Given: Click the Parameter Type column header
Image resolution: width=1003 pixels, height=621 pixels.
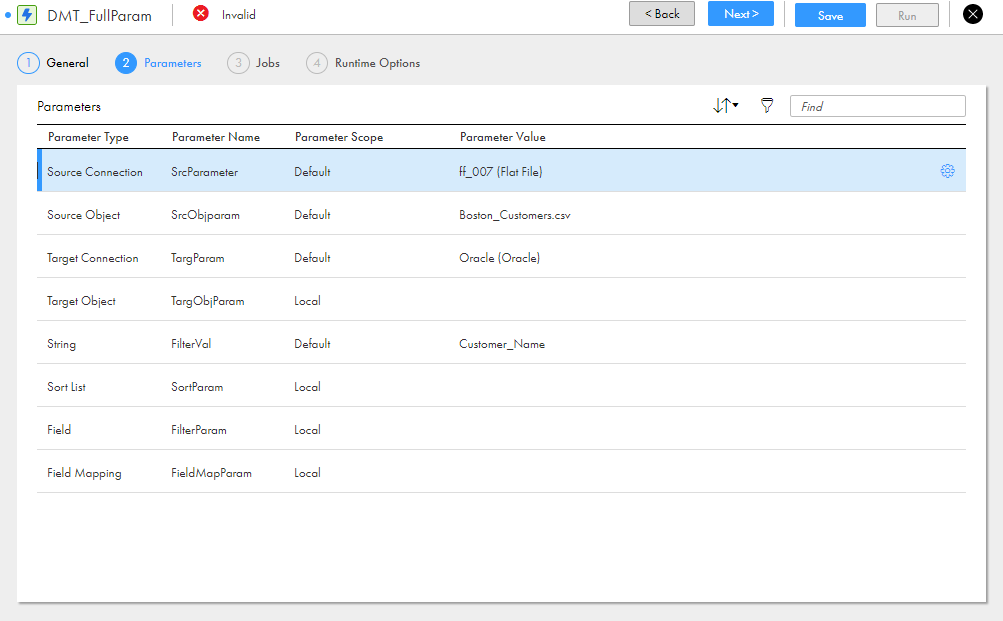Looking at the screenshot, I should tap(88, 137).
